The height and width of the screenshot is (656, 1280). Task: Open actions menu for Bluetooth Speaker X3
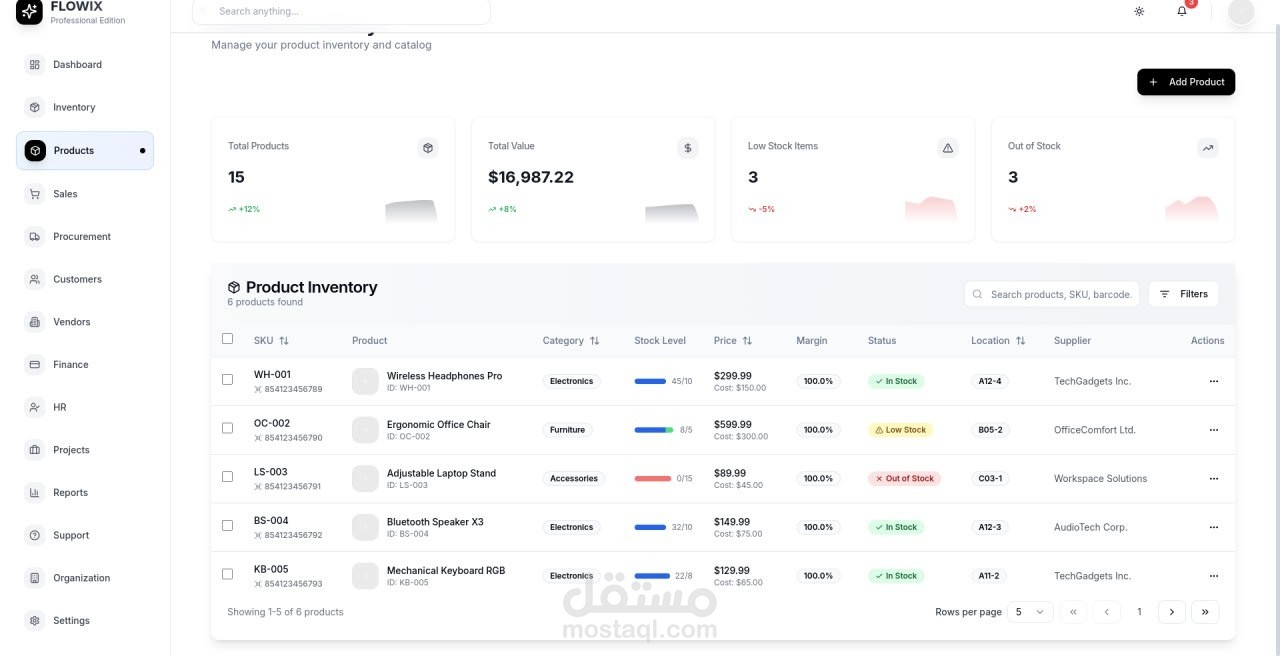pyautogui.click(x=1214, y=527)
